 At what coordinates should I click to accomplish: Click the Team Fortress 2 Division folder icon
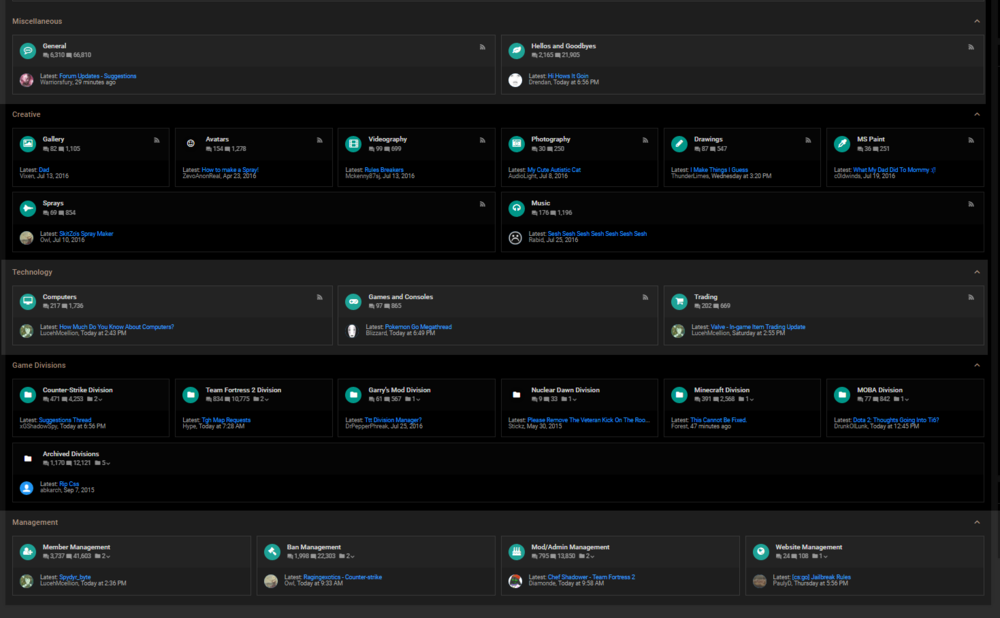190,395
